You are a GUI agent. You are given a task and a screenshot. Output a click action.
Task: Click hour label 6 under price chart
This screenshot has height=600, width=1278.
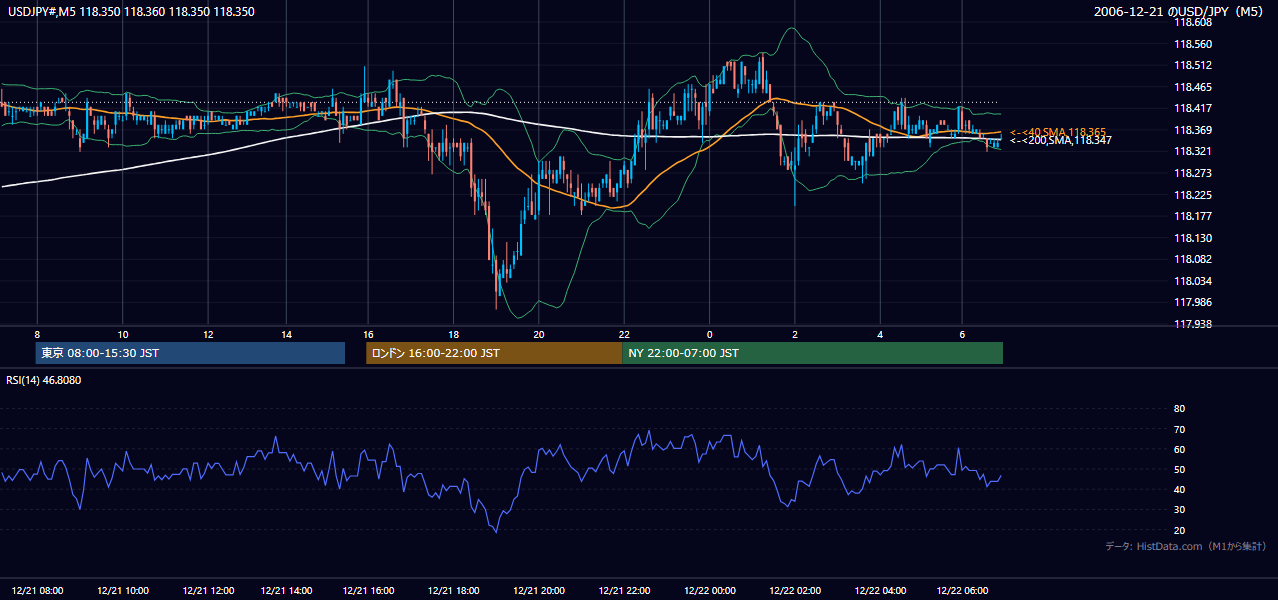961,334
